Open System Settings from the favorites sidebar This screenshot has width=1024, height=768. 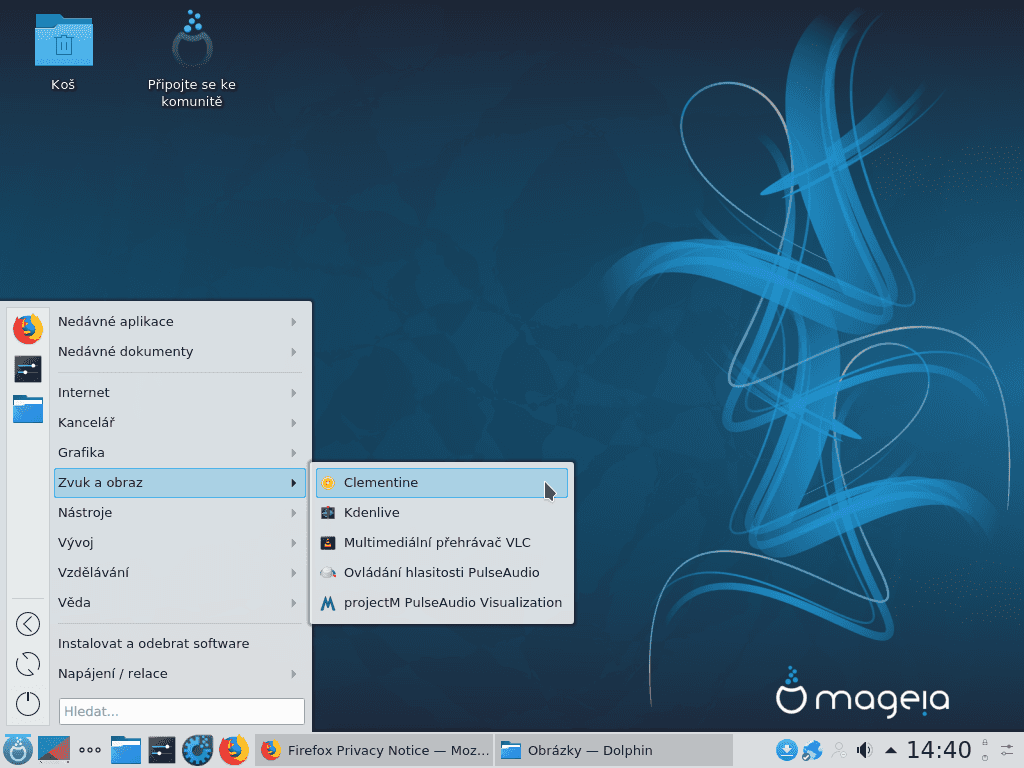tap(27, 368)
